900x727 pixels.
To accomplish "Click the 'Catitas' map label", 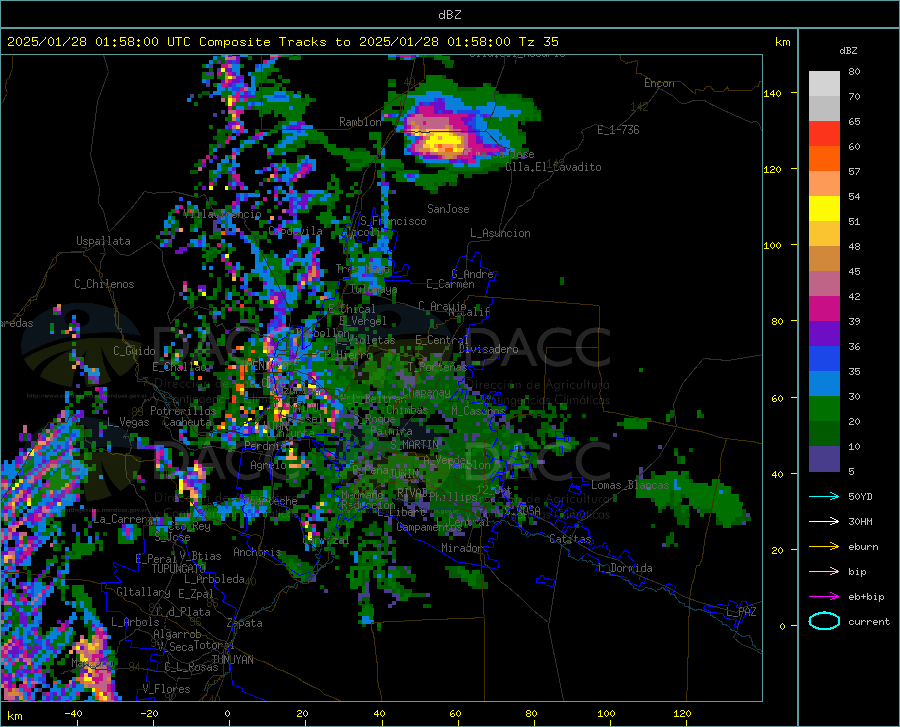I will 570,539.
